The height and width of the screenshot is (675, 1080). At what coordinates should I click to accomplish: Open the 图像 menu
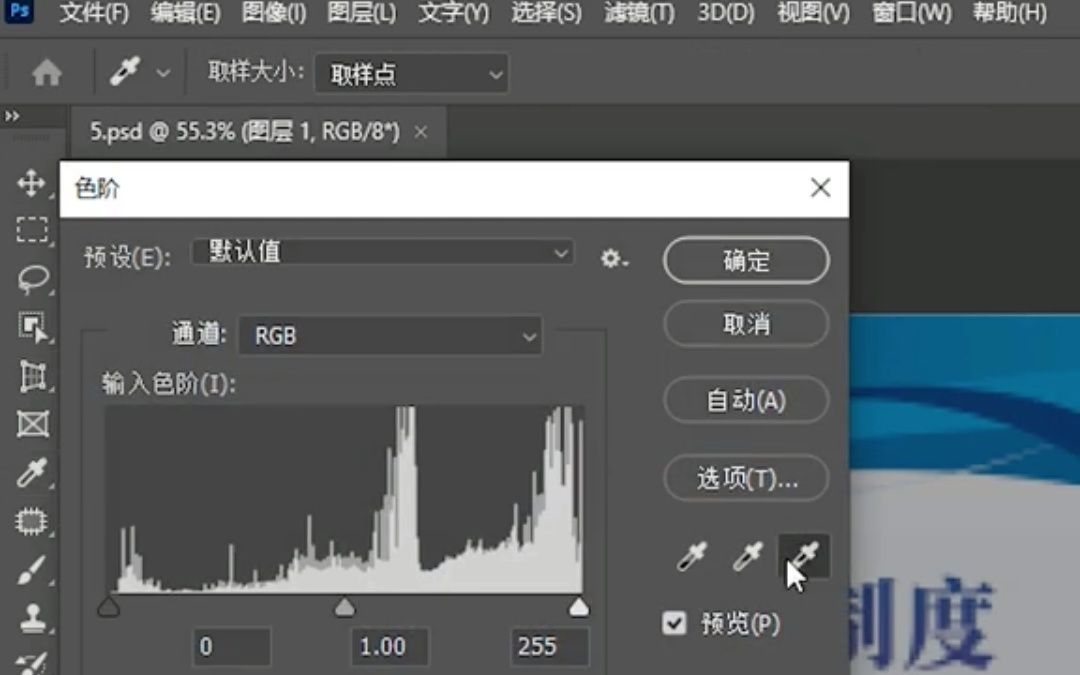(272, 14)
